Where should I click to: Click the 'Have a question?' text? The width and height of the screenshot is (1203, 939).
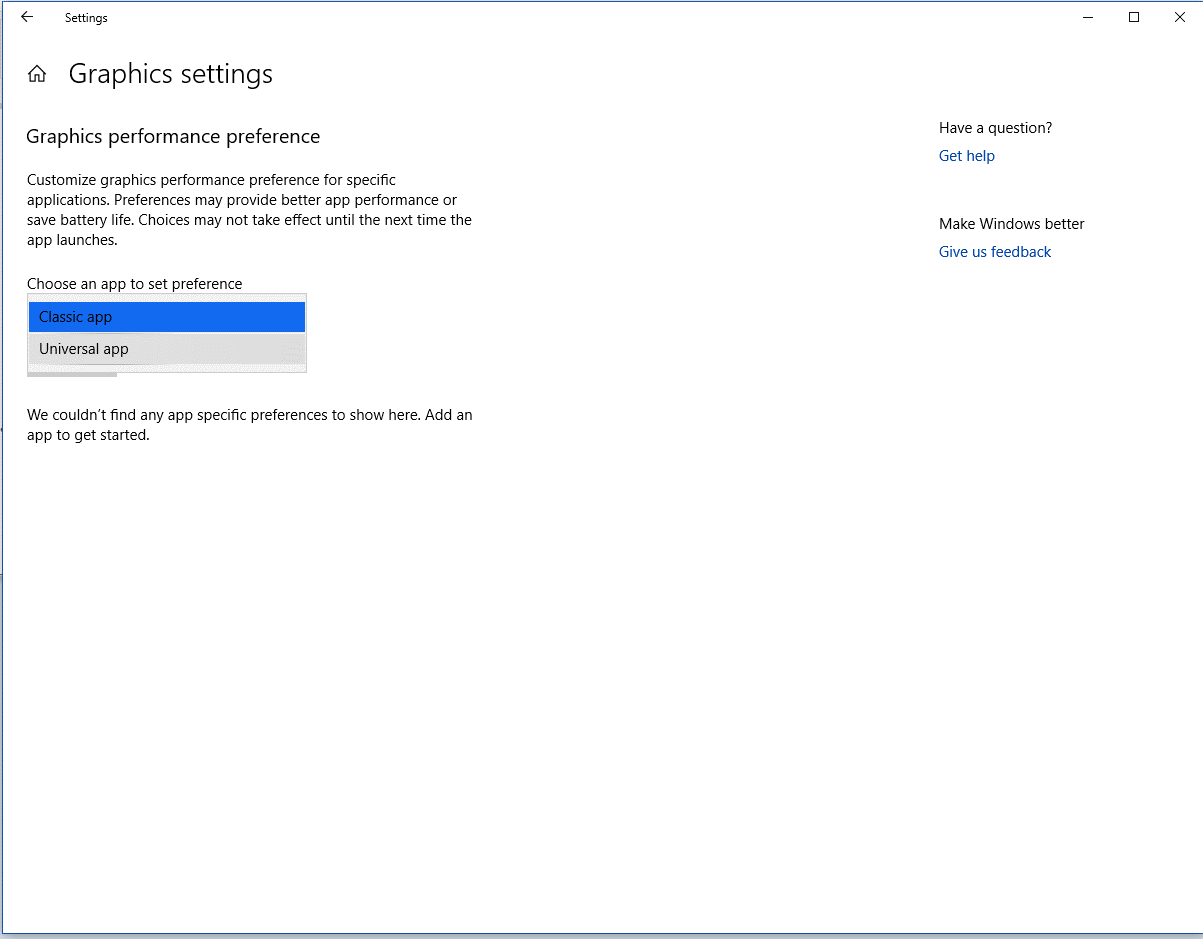coord(995,128)
